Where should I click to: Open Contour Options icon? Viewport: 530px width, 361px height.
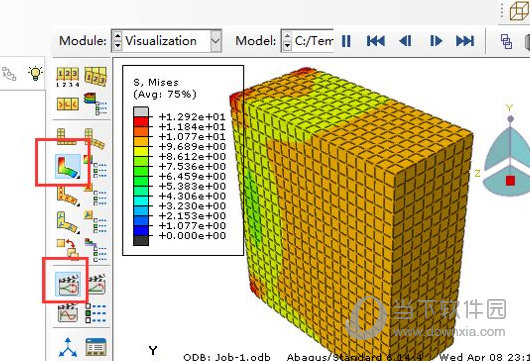95,166
